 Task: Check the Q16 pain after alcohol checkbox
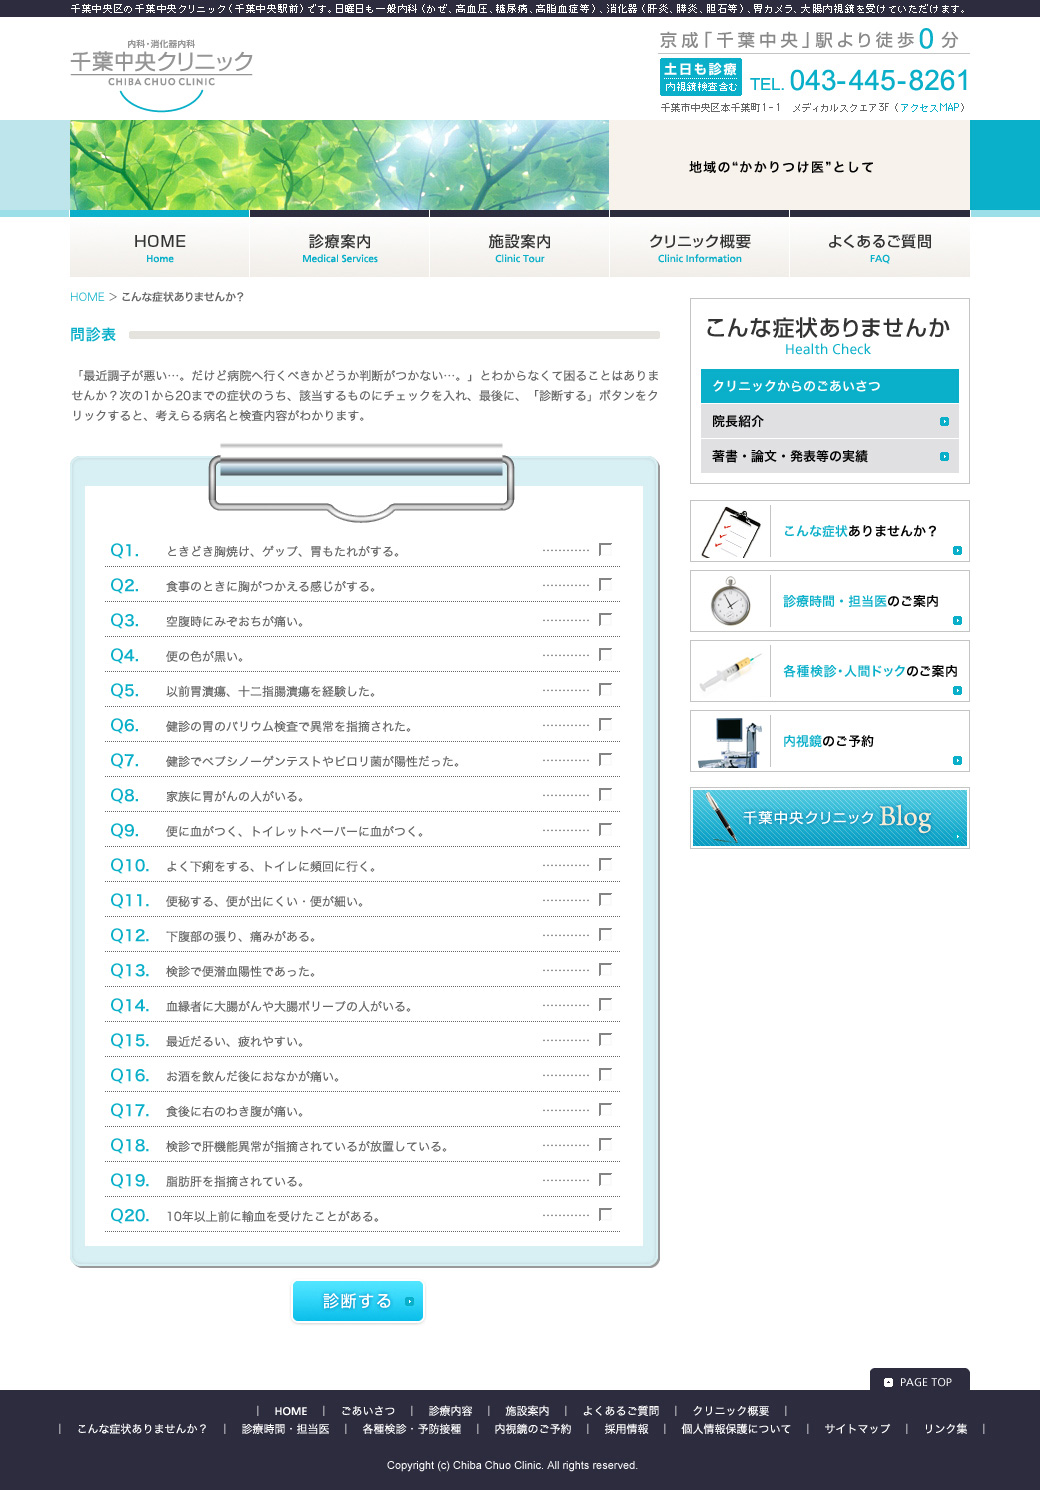(605, 1074)
